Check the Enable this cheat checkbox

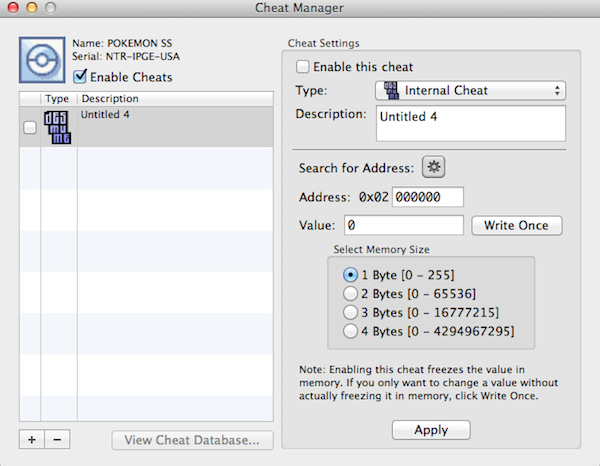[303, 67]
